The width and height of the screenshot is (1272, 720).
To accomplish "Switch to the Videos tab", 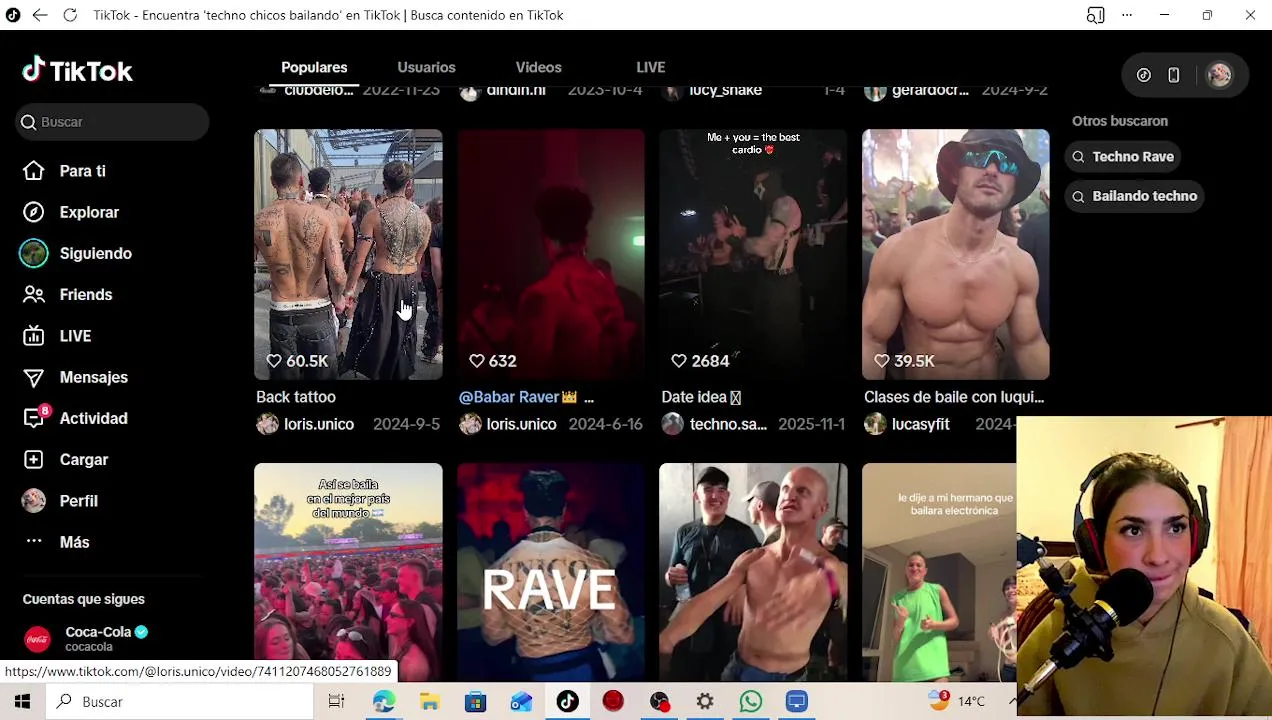I will click(538, 67).
